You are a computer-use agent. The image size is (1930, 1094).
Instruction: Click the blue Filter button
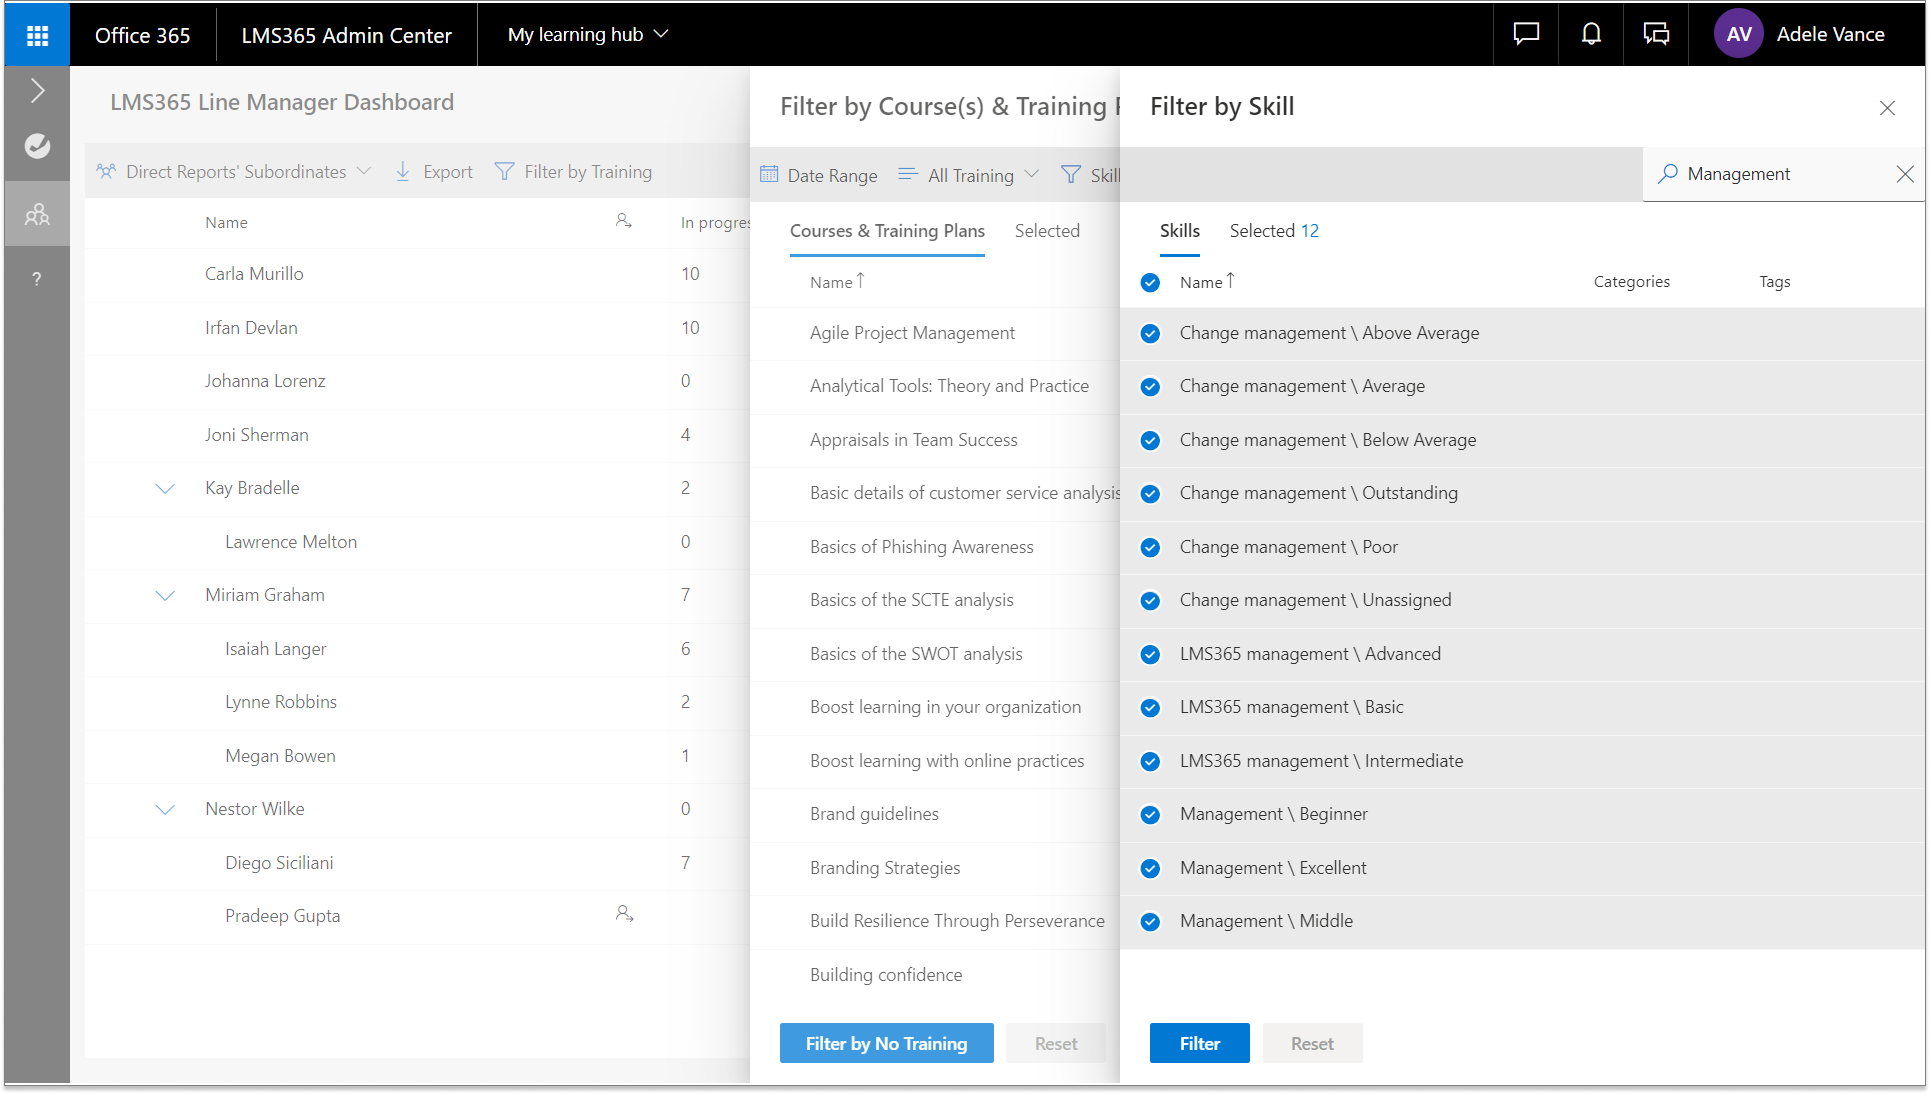coord(1198,1043)
